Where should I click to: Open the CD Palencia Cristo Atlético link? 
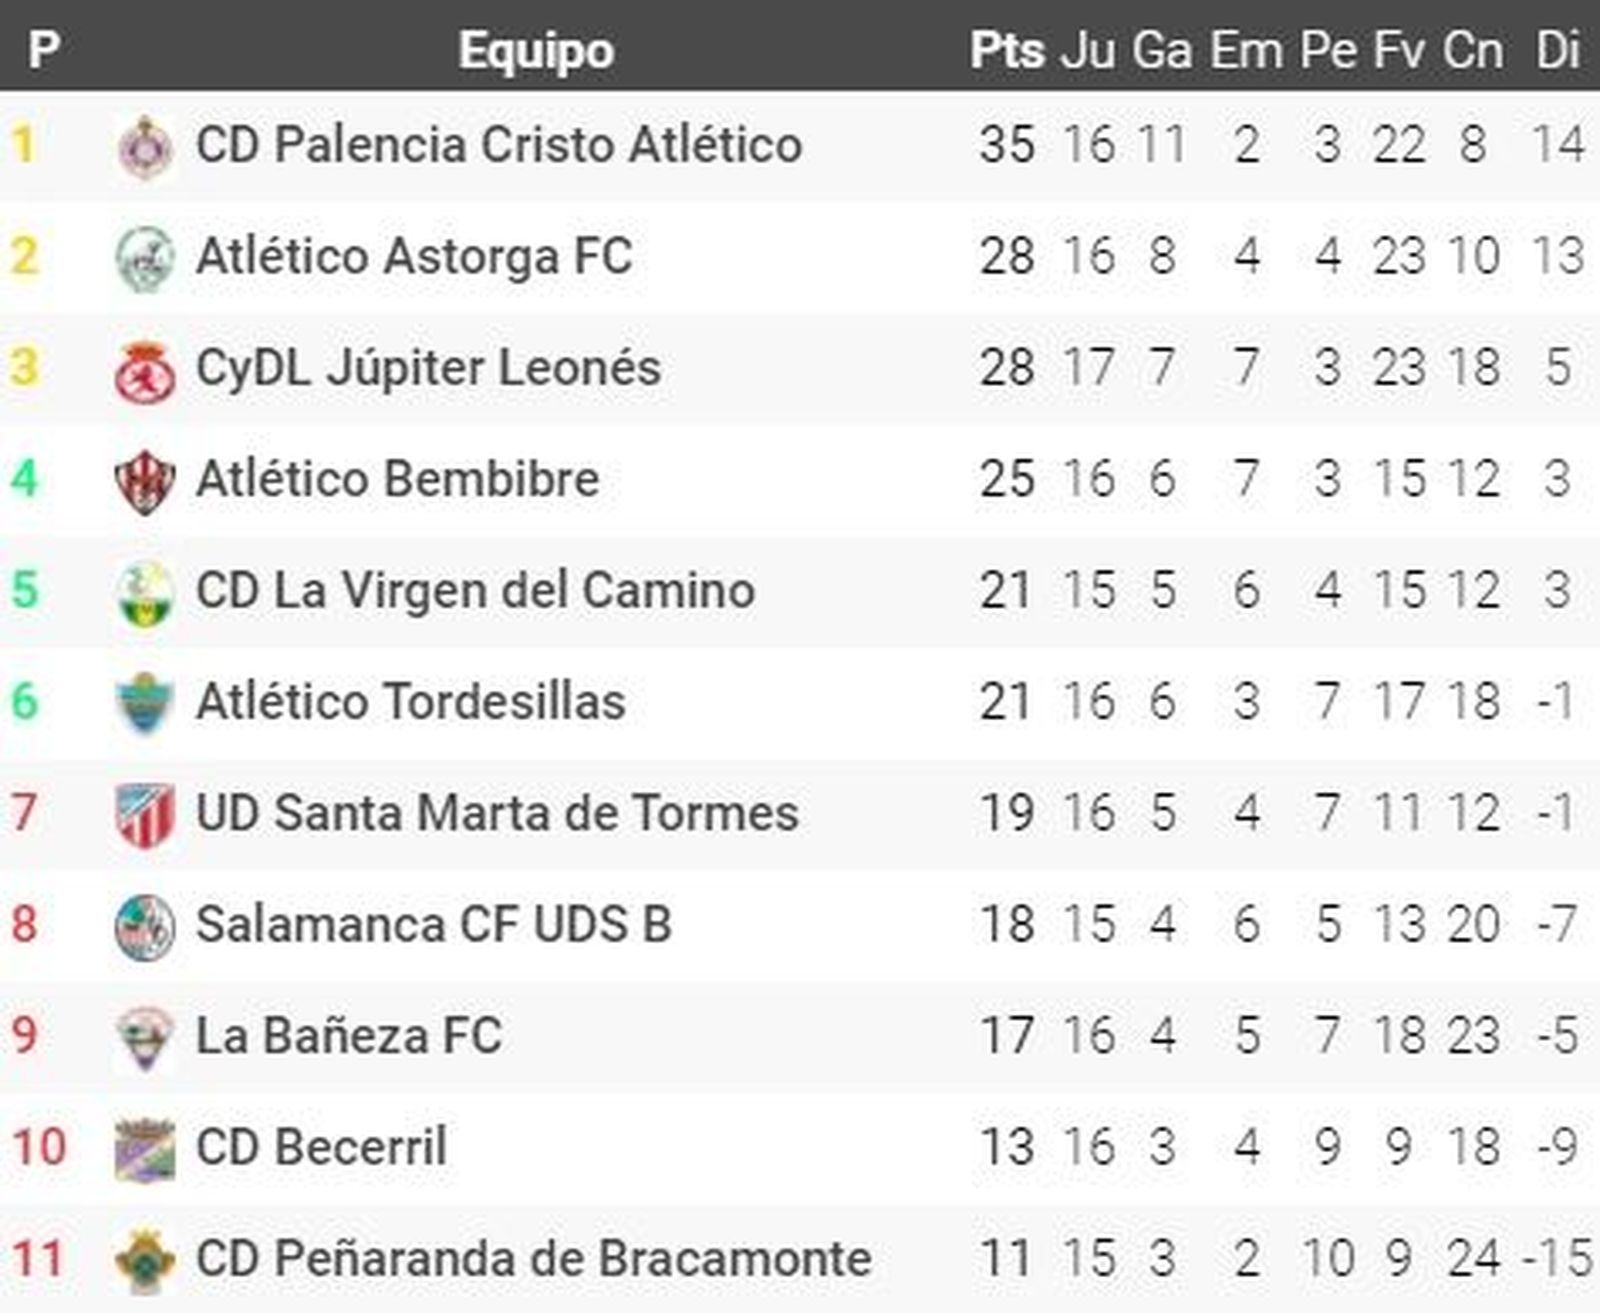pyautogui.click(x=498, y=145)
